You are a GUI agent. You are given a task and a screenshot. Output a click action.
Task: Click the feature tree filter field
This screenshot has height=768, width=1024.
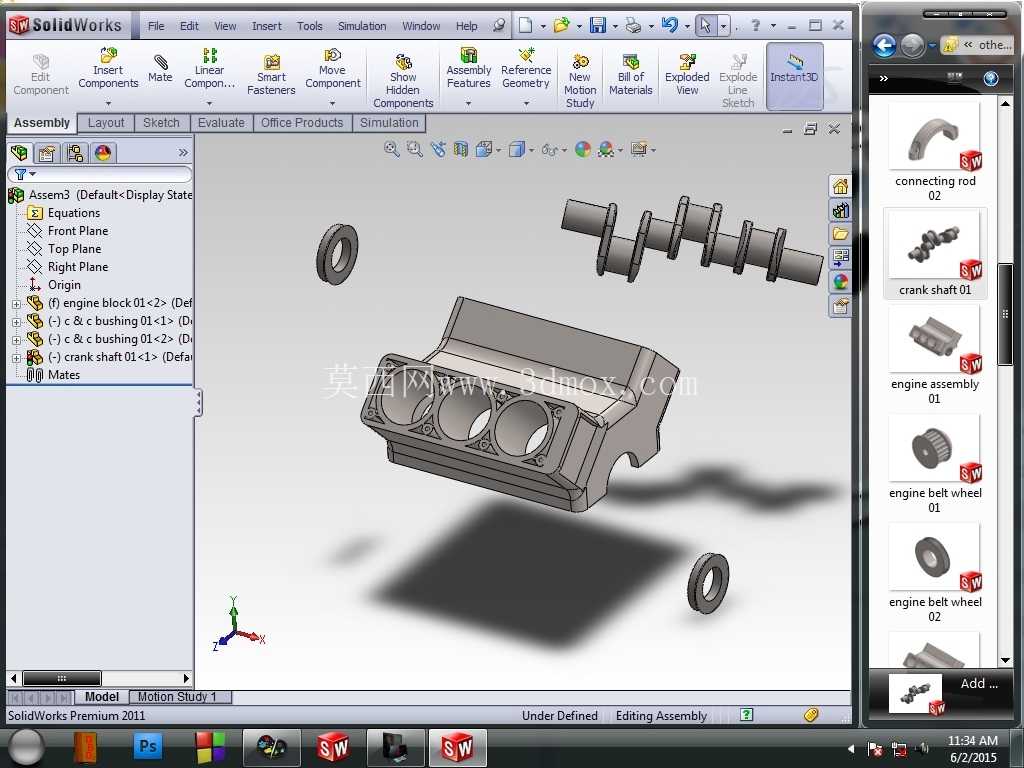click(100, 174)
